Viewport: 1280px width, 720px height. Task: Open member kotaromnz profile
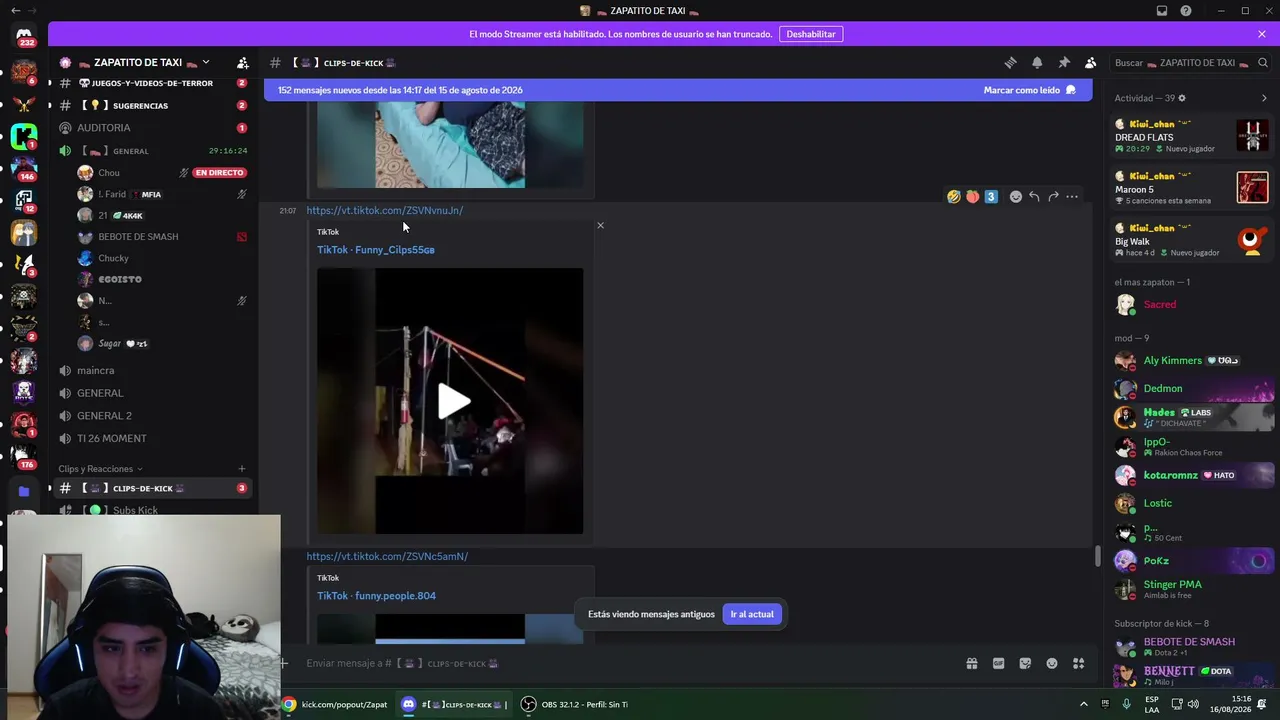(x=1192, y=475)
